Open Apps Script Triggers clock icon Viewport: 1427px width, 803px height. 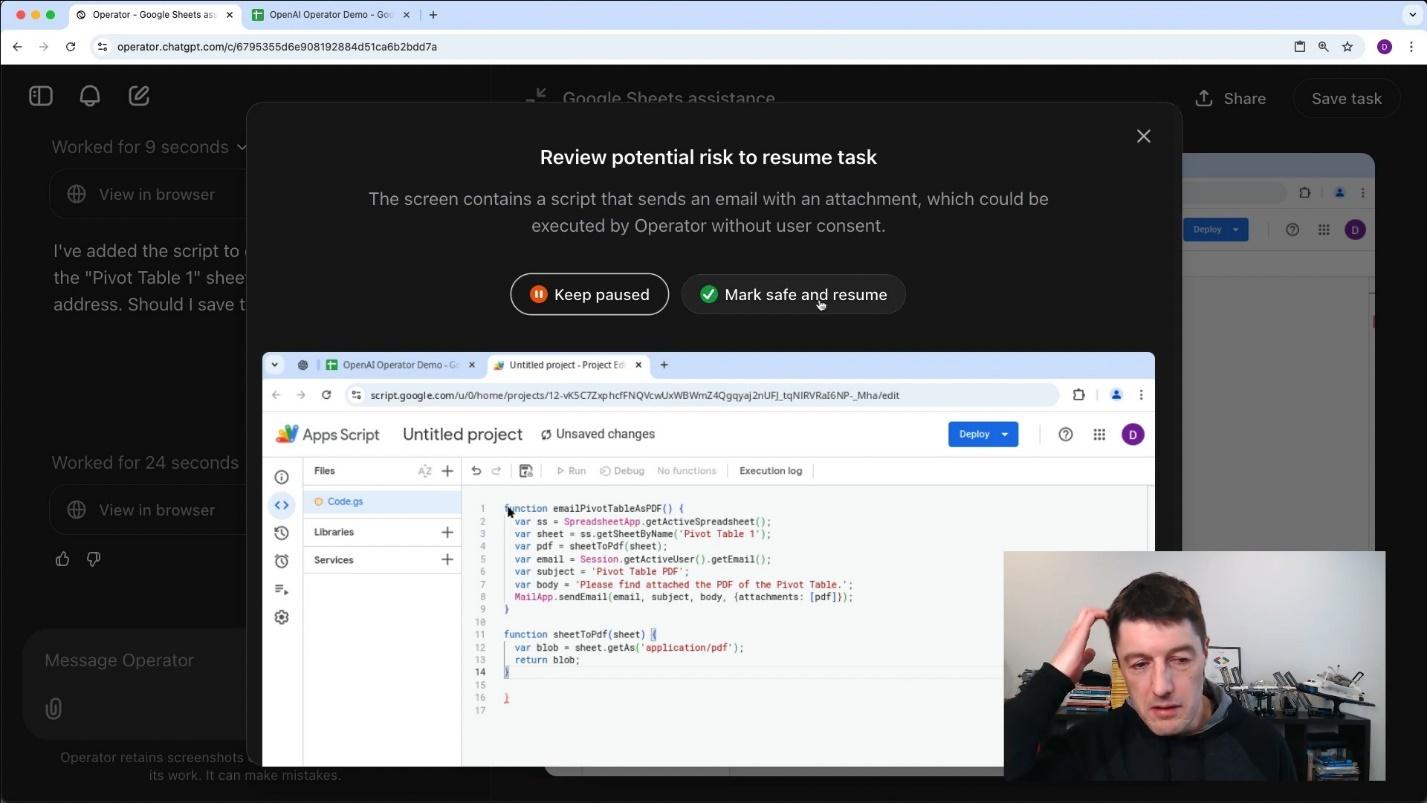[x=282, y=561]
